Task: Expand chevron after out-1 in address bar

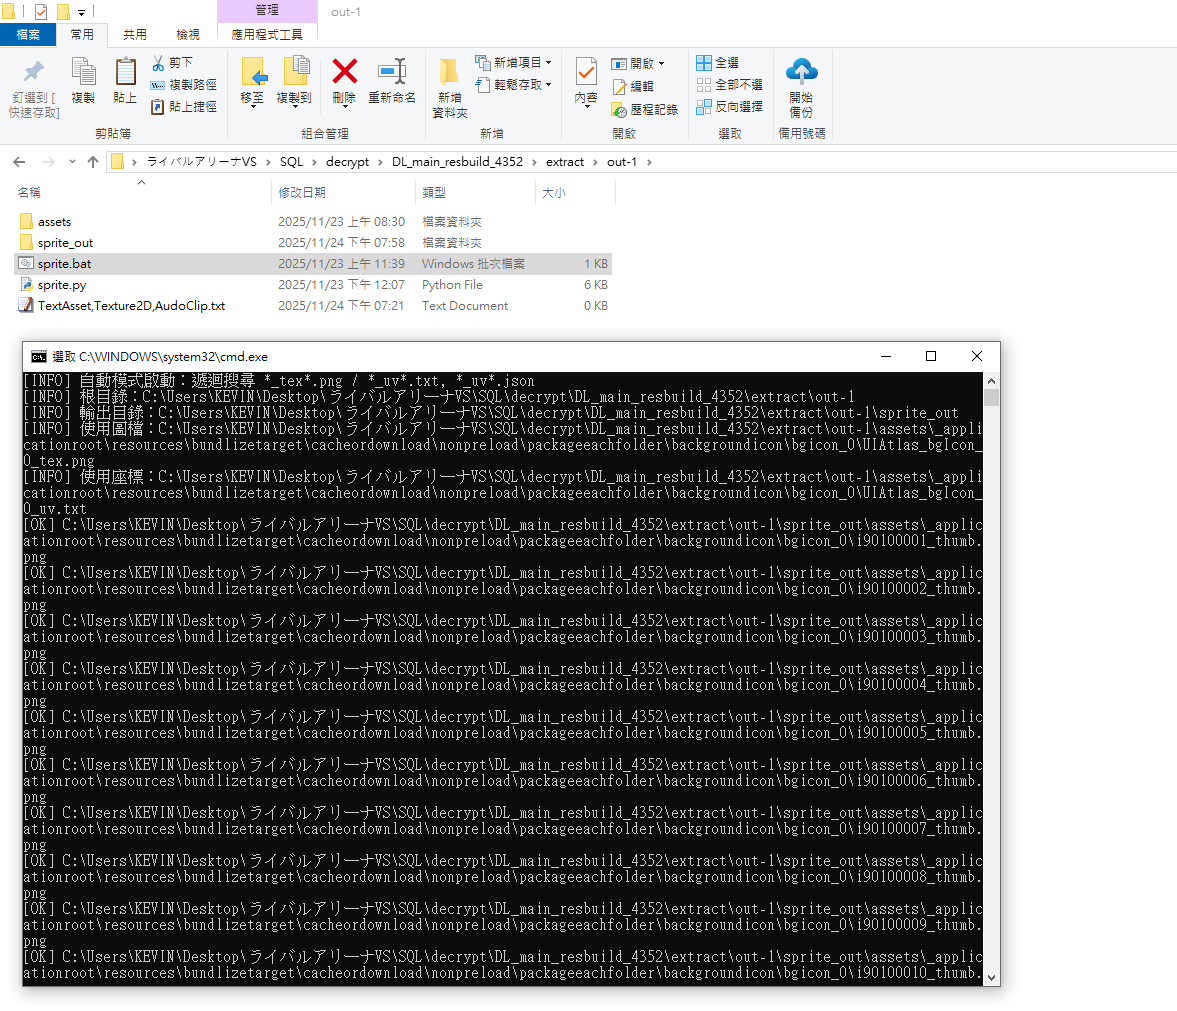Action: (x=649, y=162)
